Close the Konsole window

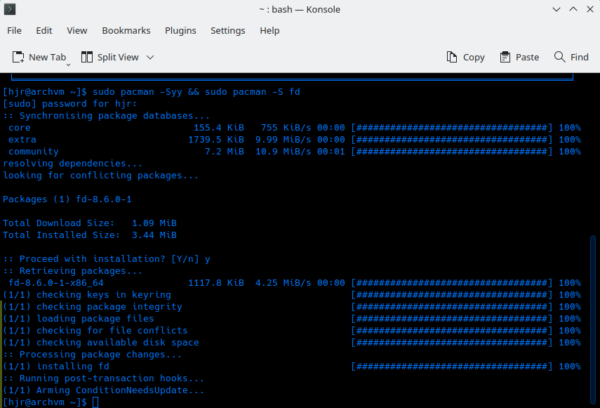(590, 10)
